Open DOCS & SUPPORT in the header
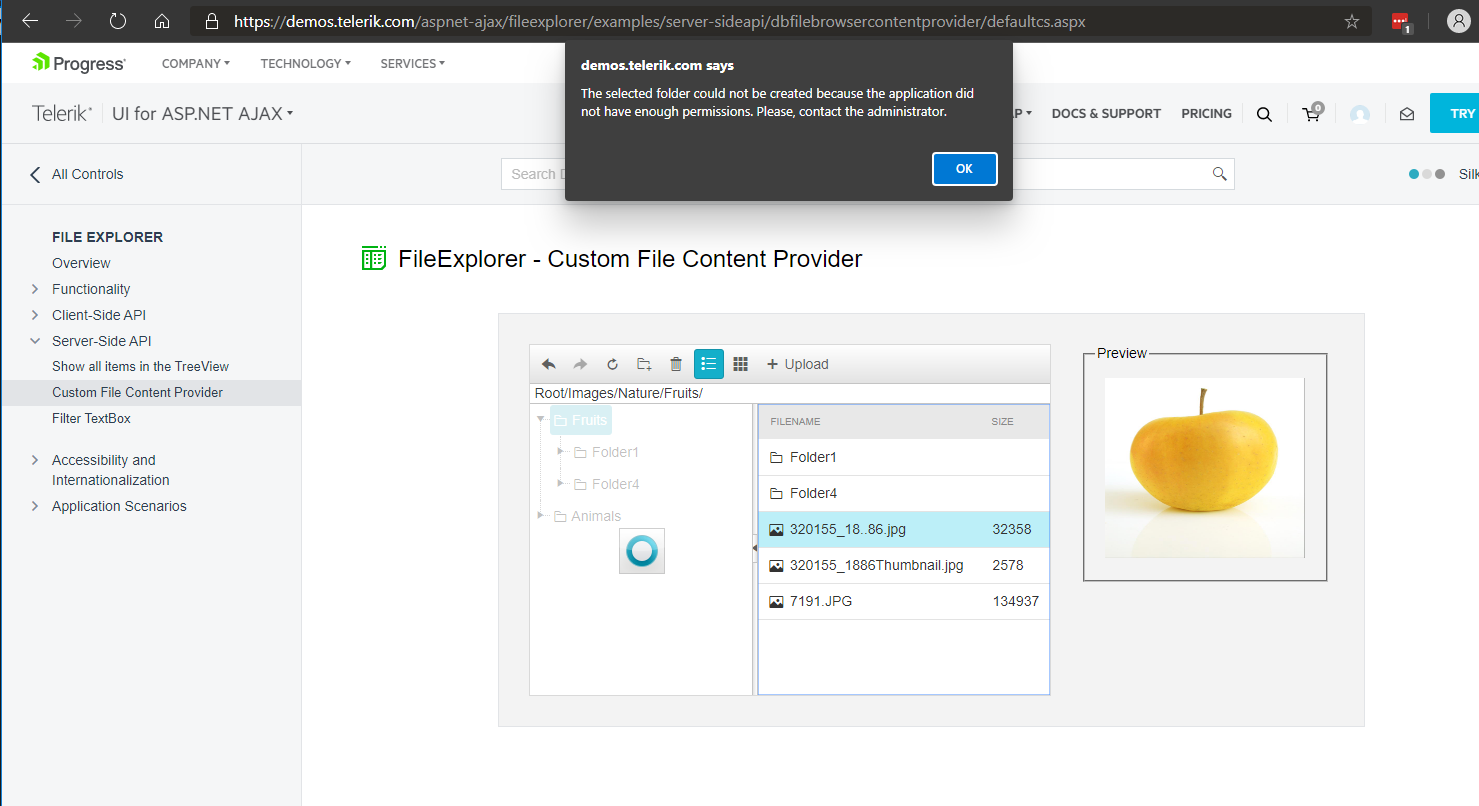1479x806 pixels. [x=1106, y=114]
